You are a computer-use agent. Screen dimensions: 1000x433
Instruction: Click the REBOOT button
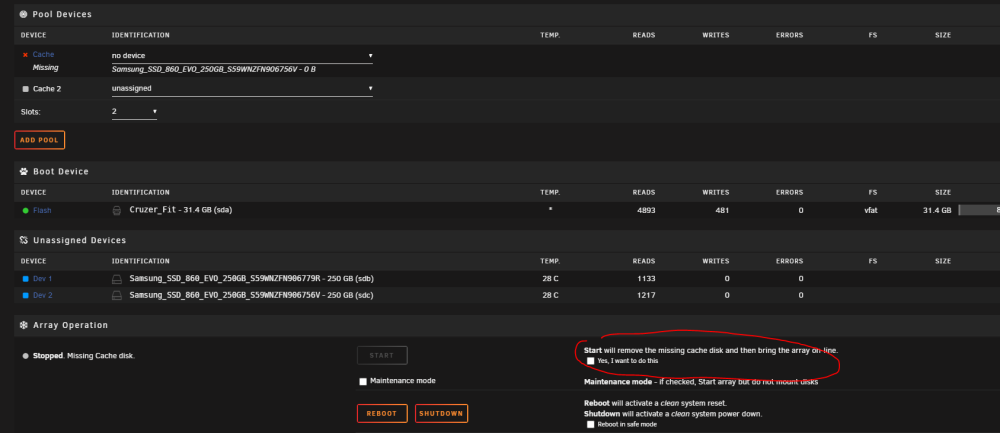point(382,413)
